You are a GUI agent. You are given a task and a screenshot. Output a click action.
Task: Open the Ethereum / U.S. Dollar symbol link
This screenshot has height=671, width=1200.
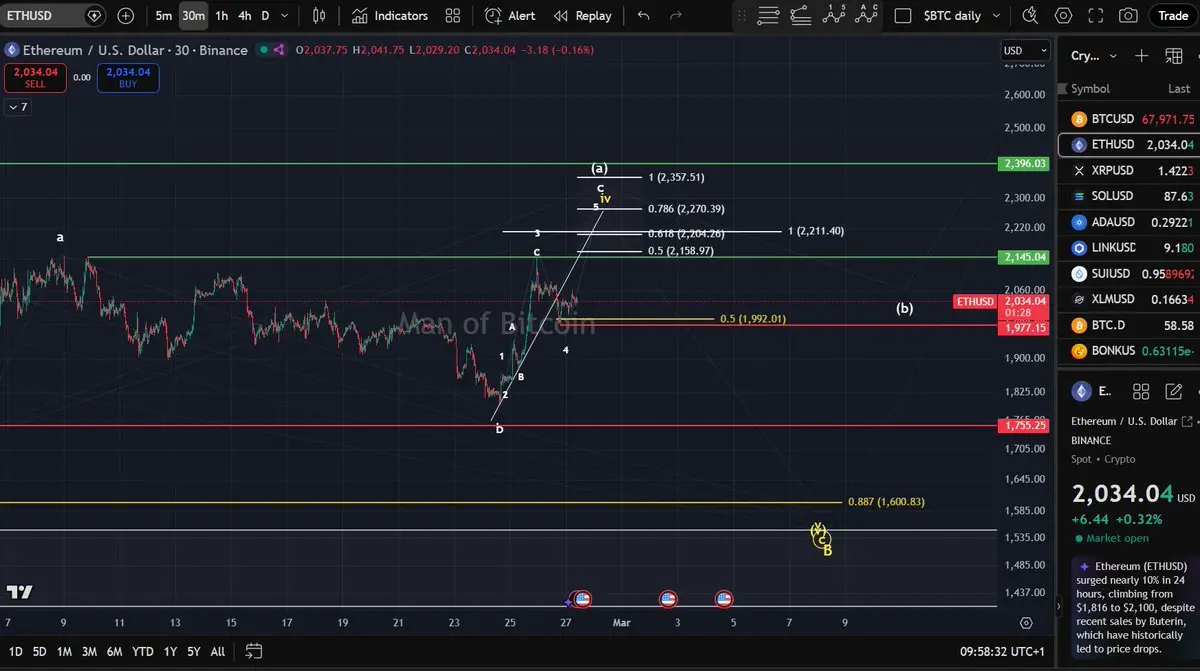[x=1132, y=421]
